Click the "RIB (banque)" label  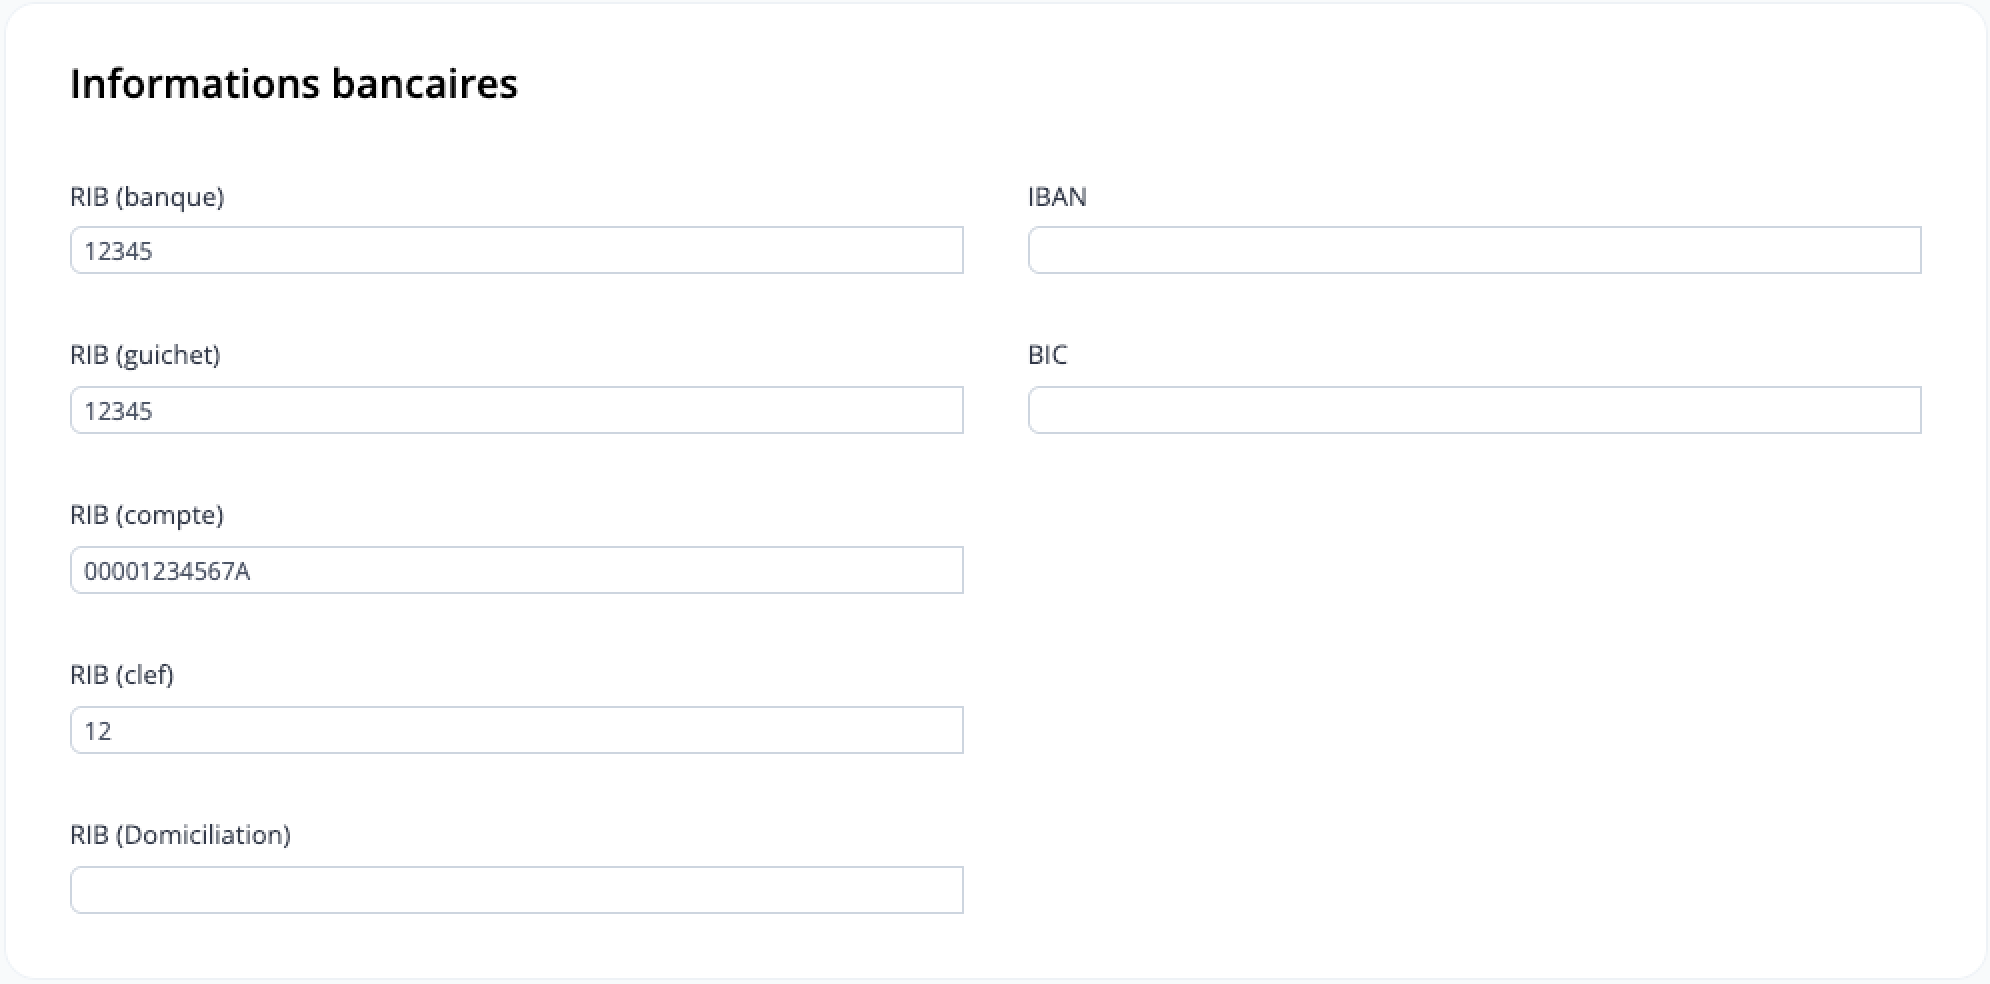coord(147,197)
